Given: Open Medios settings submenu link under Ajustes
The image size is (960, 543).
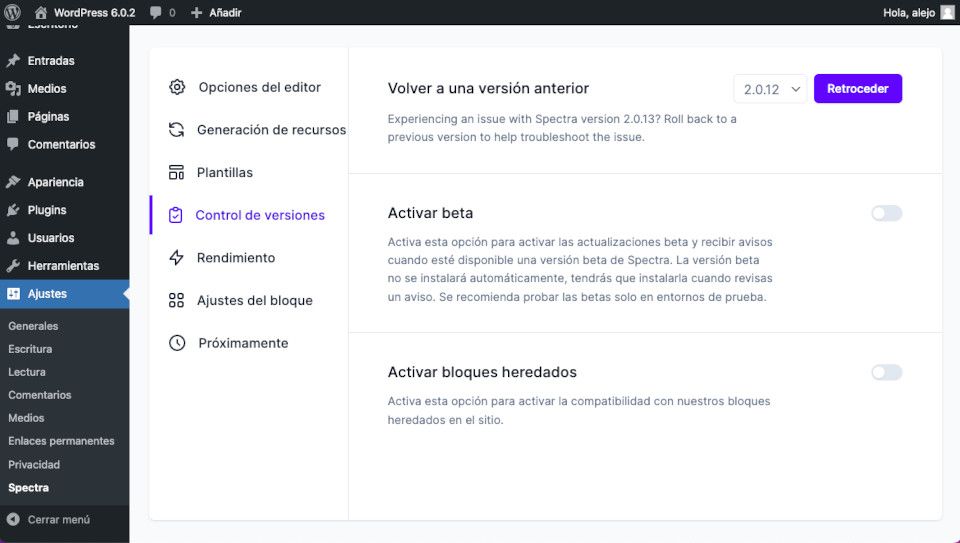Looking at the screenshot, I should tap(26, 418).
